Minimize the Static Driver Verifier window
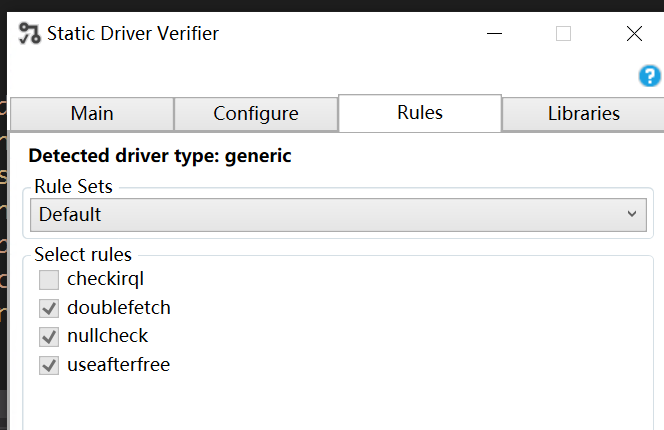 [x=494, y=33]
